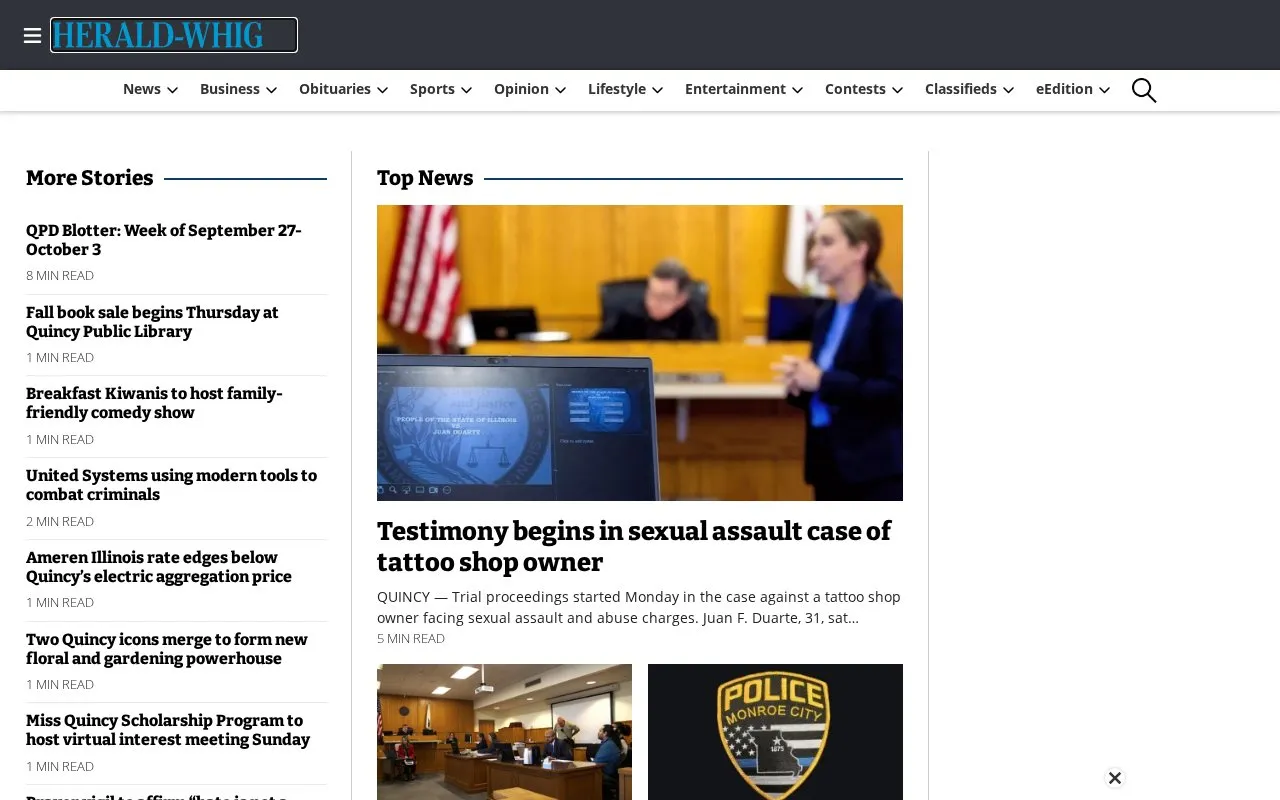This screenshot has height=800, width=1280.
Task: Expand the News dropdown chevron
Action: click(172, 90)
